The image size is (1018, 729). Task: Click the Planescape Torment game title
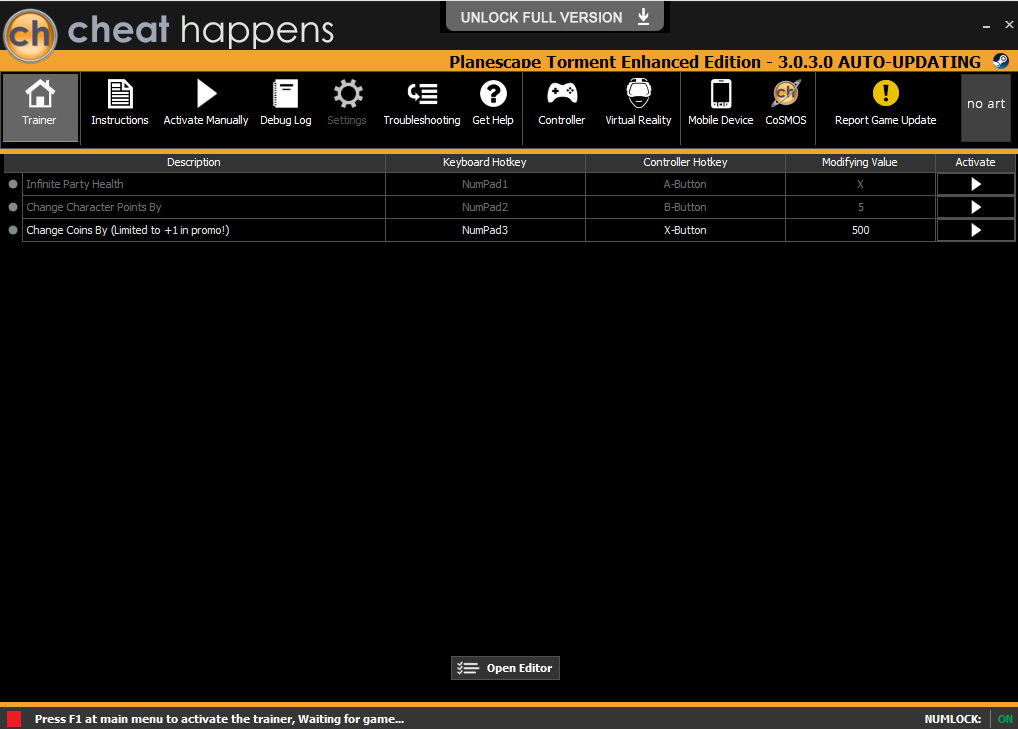tap(715, 62)
